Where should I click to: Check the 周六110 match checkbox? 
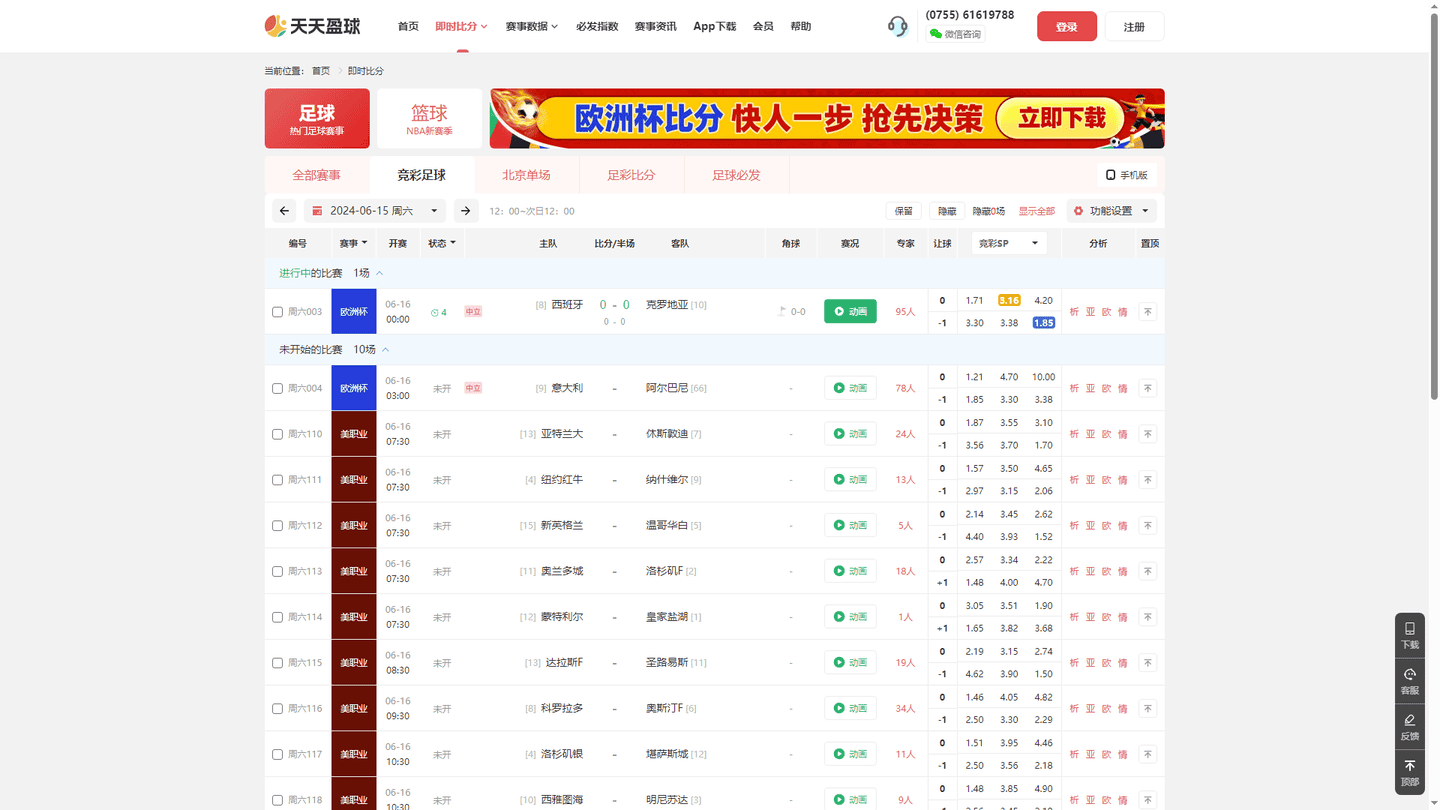[278, 434]
